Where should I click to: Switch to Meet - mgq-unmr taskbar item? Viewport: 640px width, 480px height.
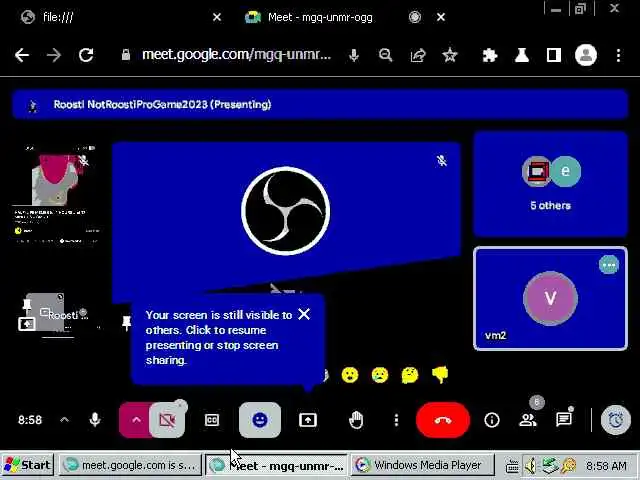[277, 465]
